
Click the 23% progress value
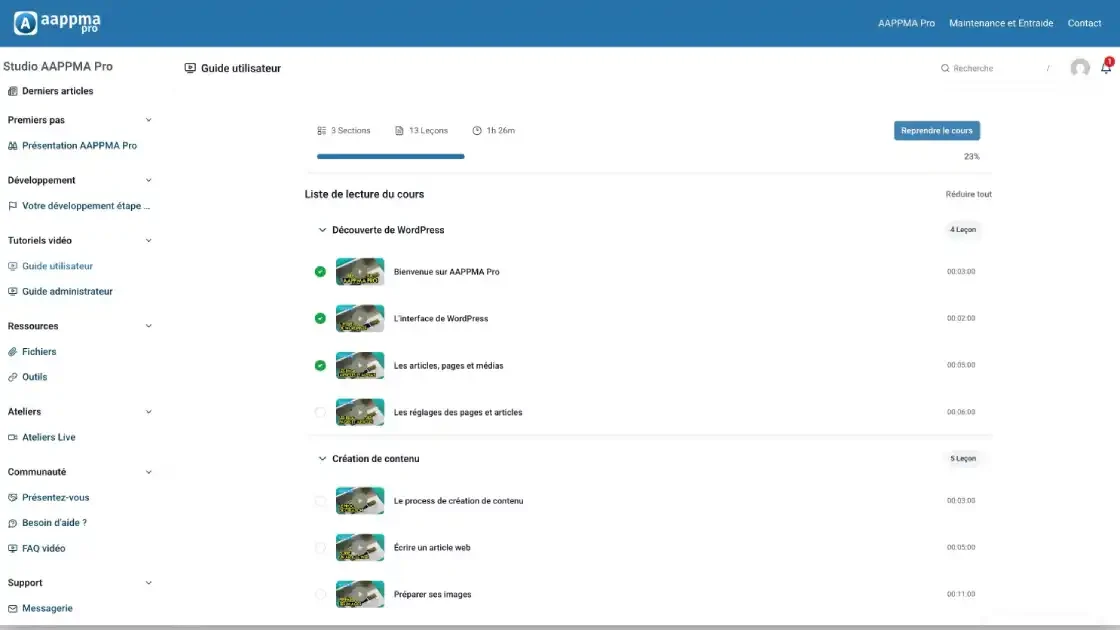click(971, 156)
